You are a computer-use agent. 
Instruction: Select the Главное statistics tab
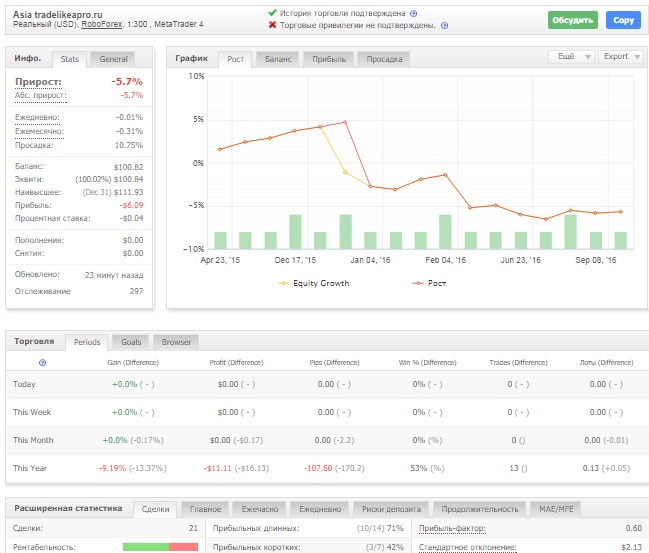coord(205,509)
